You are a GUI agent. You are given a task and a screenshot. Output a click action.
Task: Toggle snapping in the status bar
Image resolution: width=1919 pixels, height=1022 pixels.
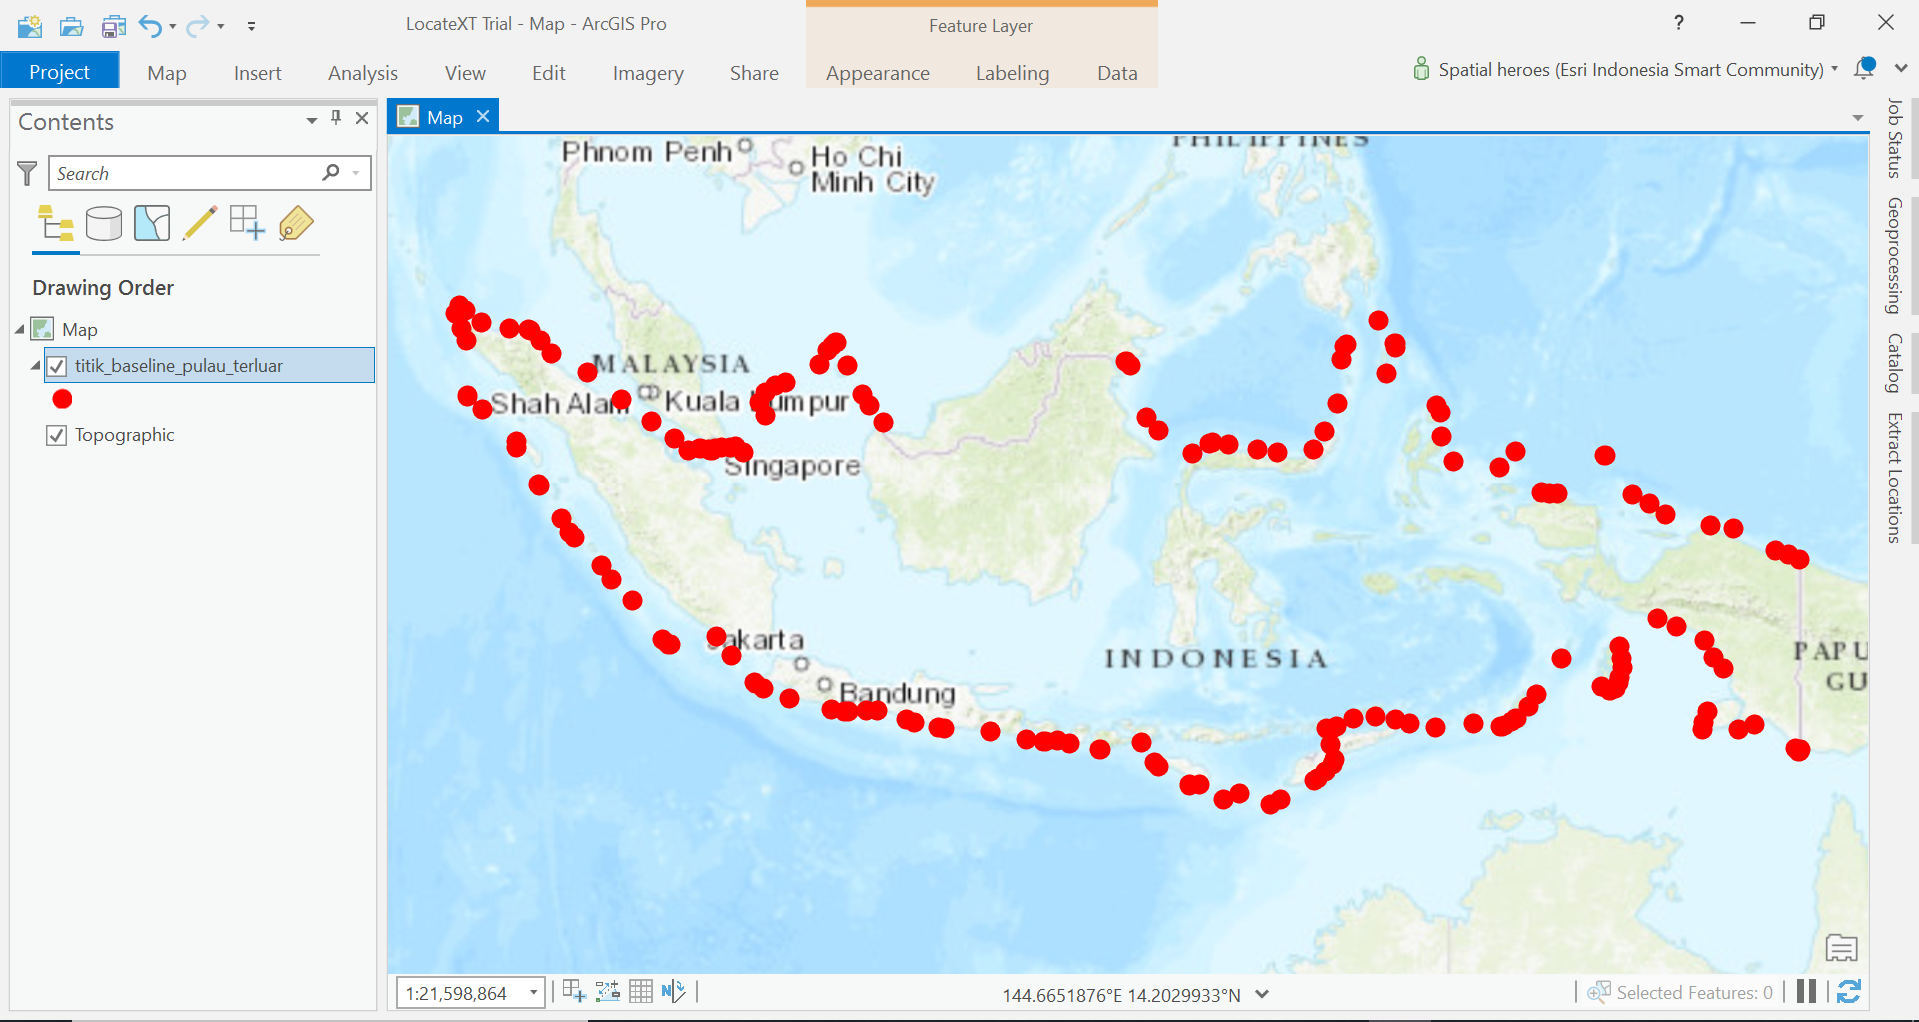[574, 991]
